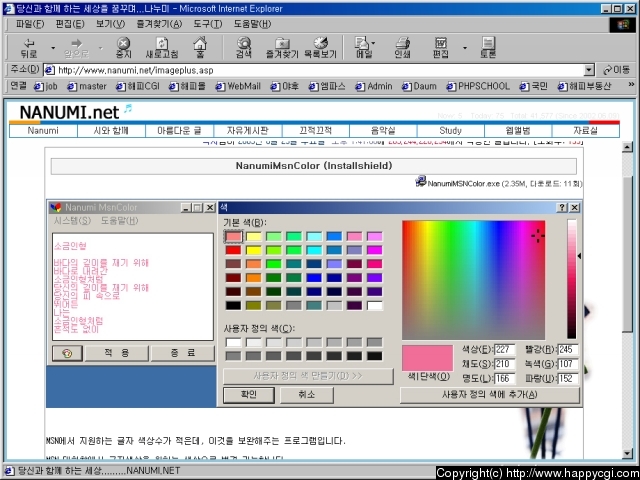Click the help question mark in color dialog
Image resolution: width=640 pixels, height=480 pixels.
562,207
